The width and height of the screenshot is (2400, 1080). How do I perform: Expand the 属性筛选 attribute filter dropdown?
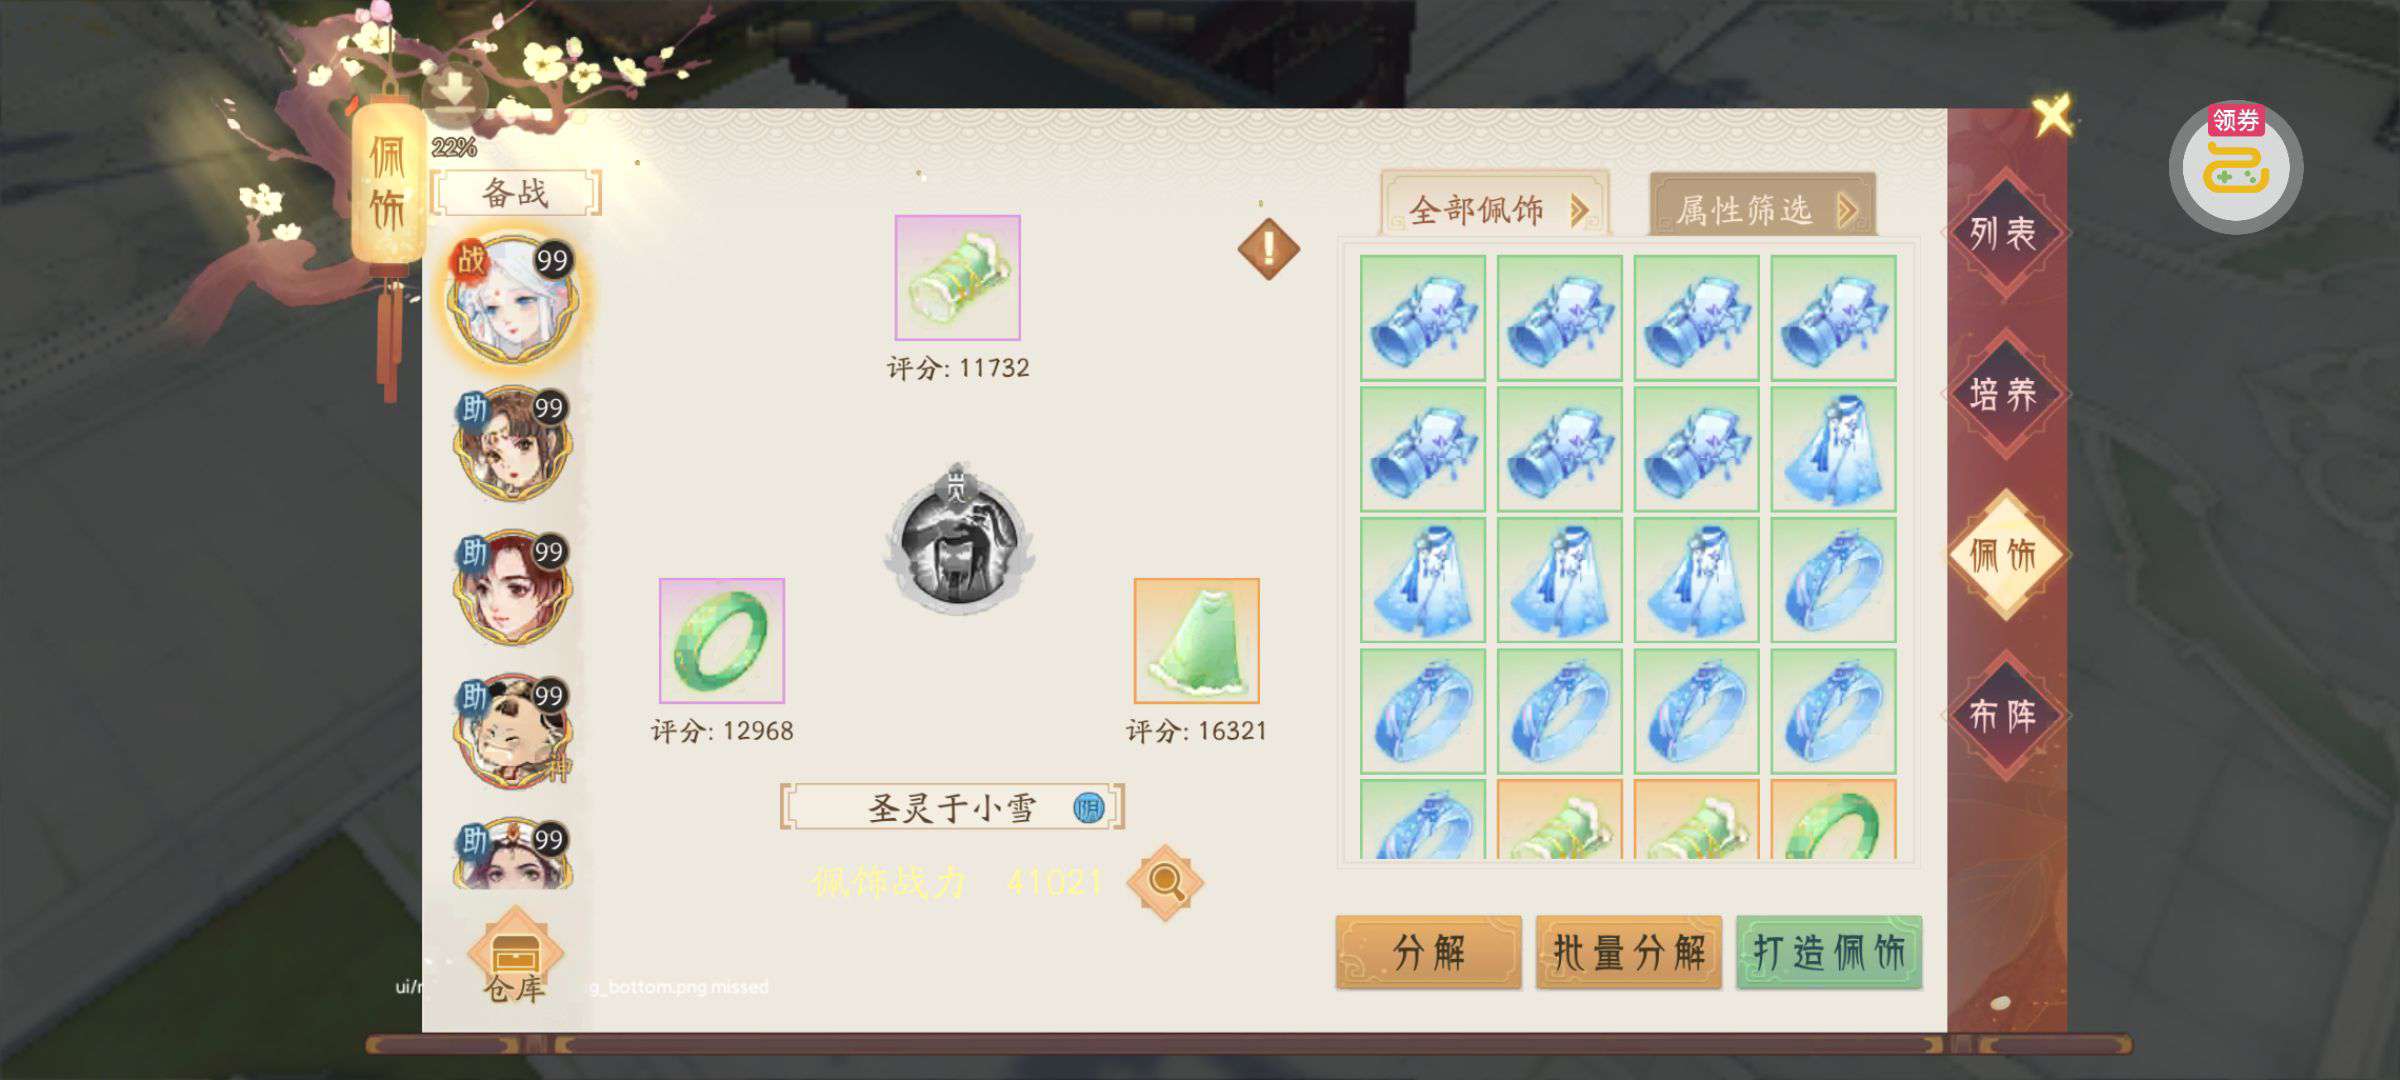[1763, 207]
